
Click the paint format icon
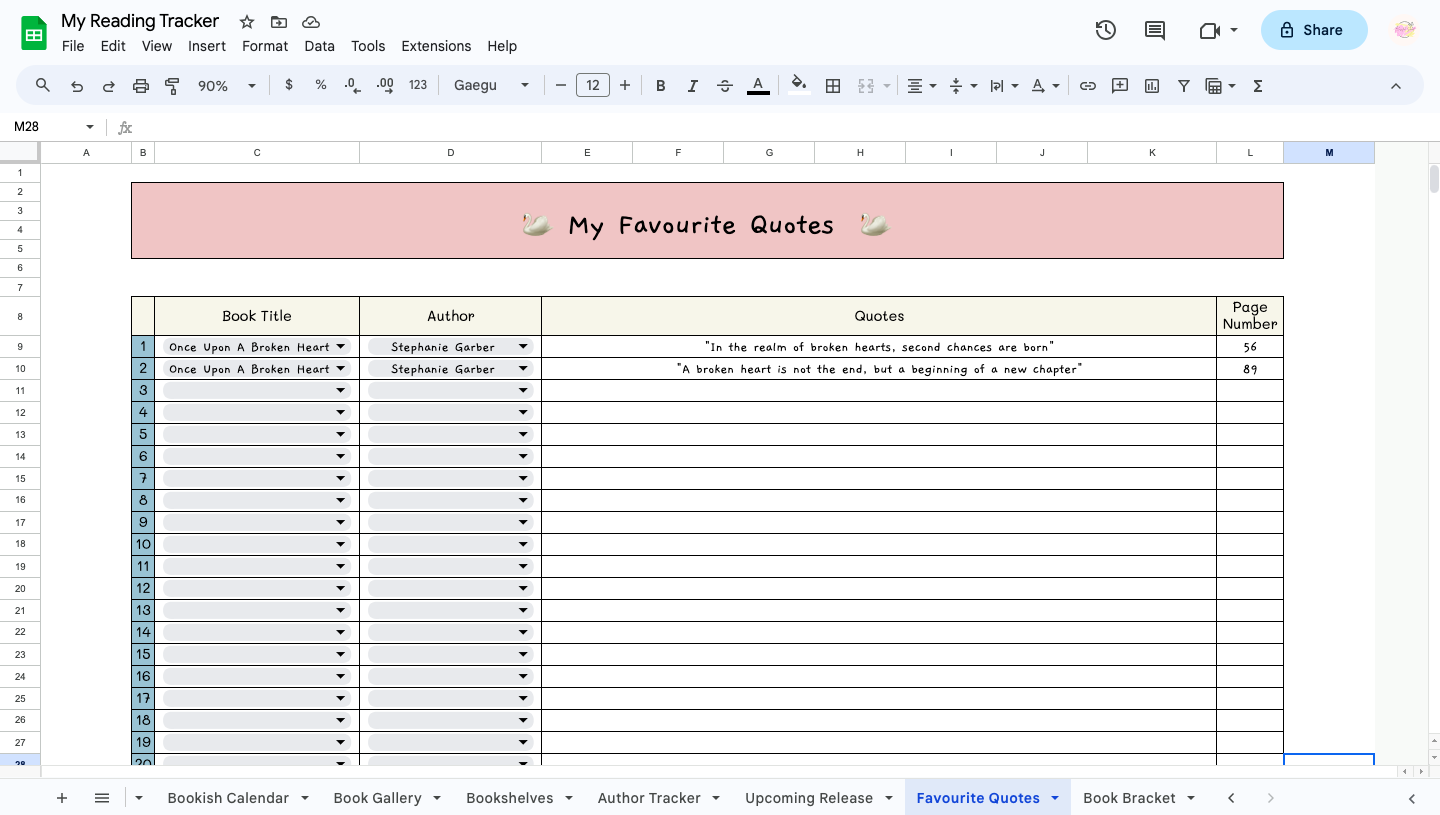pos(172,86)
